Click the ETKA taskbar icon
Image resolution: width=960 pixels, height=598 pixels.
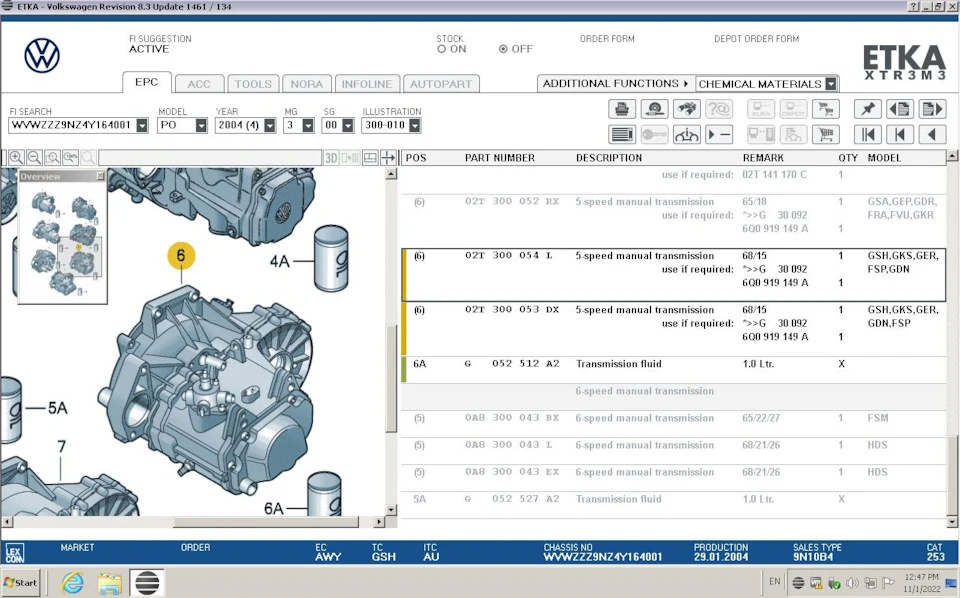(147, 583)
